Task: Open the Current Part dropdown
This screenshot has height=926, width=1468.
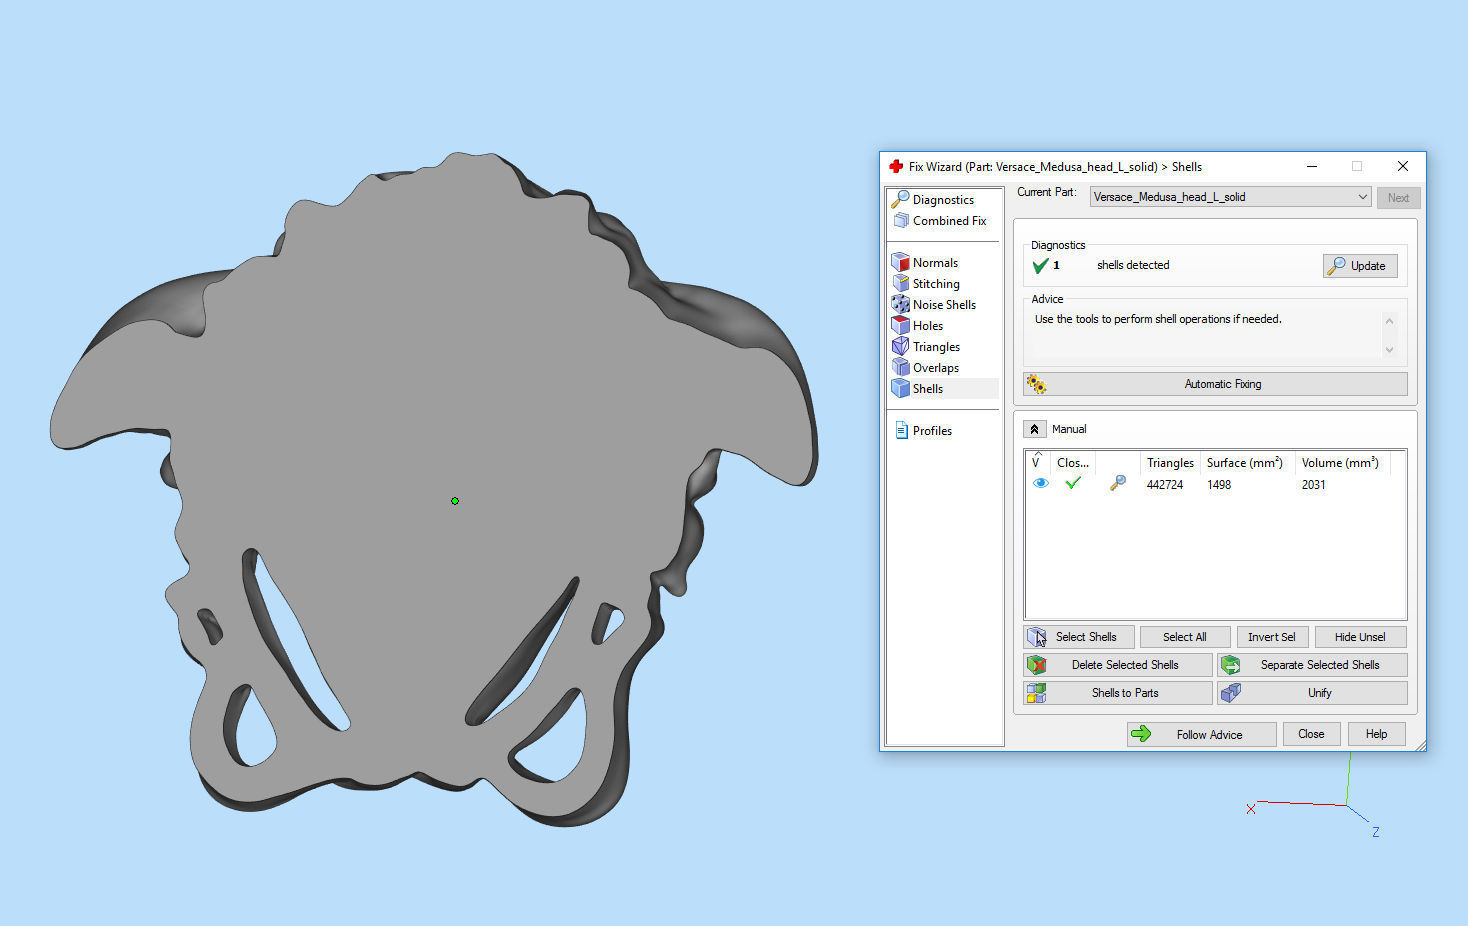Action: click(x=1230, y=197)
